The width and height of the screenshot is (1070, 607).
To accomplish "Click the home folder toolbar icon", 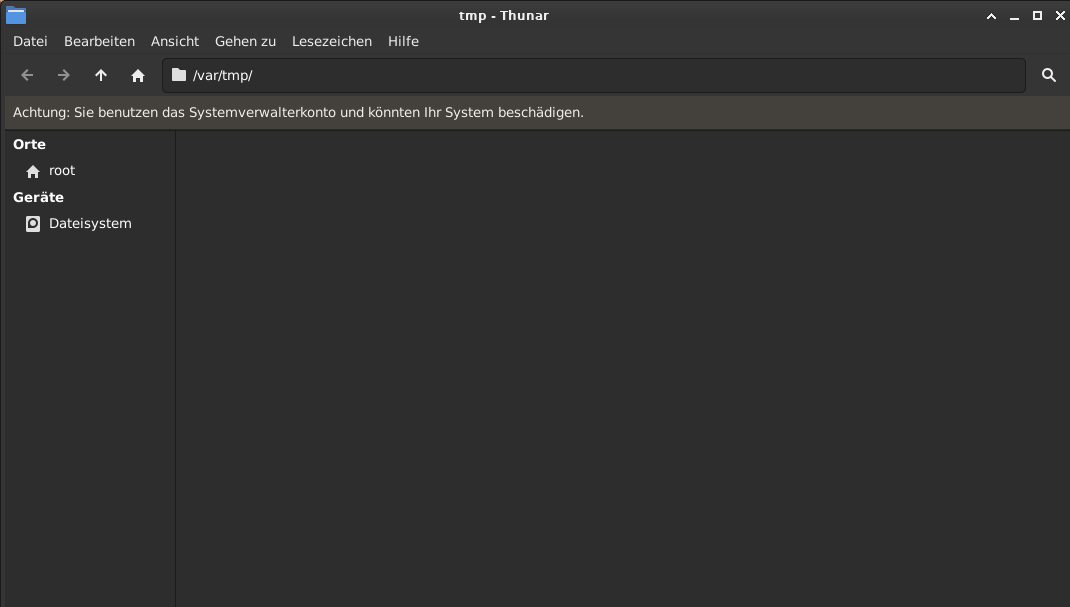I will [x=138, y=75].
